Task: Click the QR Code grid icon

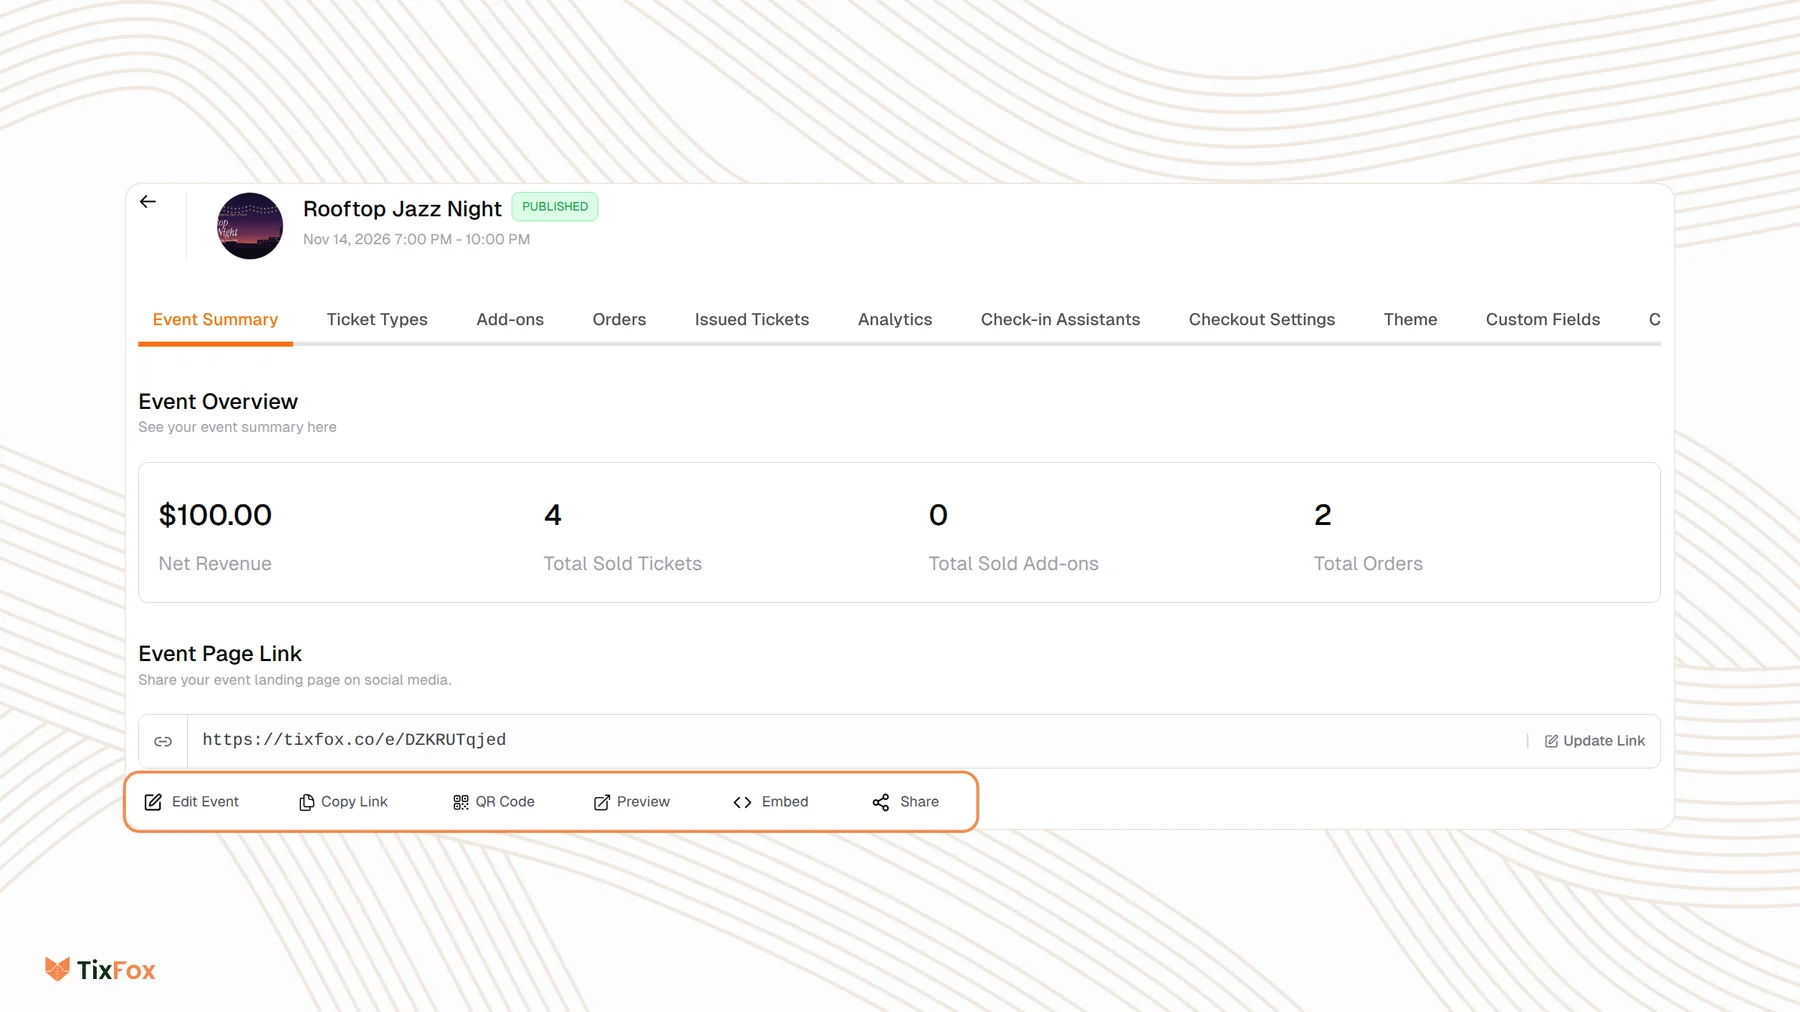Action: pyautogui.click(x=461, y=802)
